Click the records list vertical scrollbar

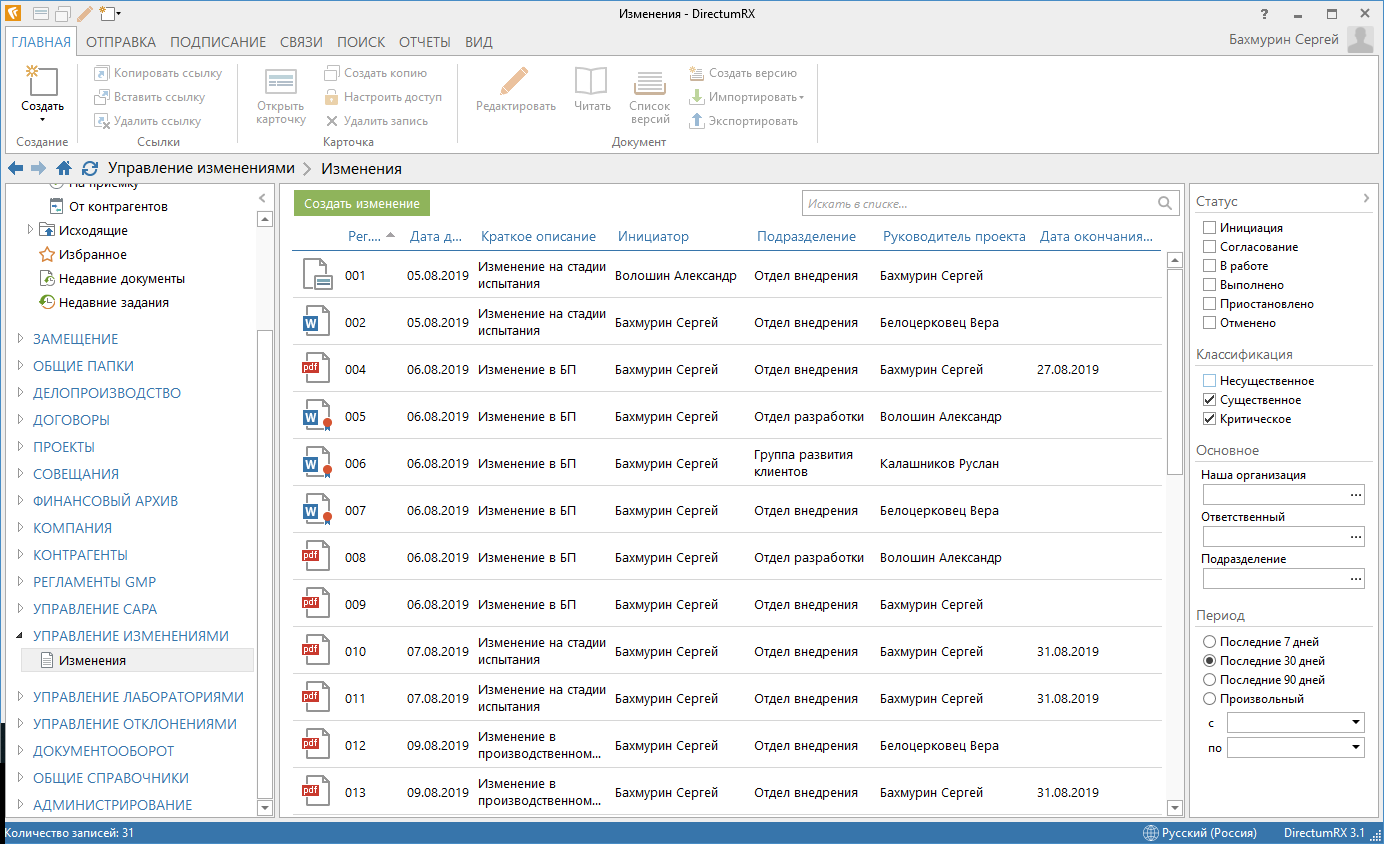tap(1175, 372)
